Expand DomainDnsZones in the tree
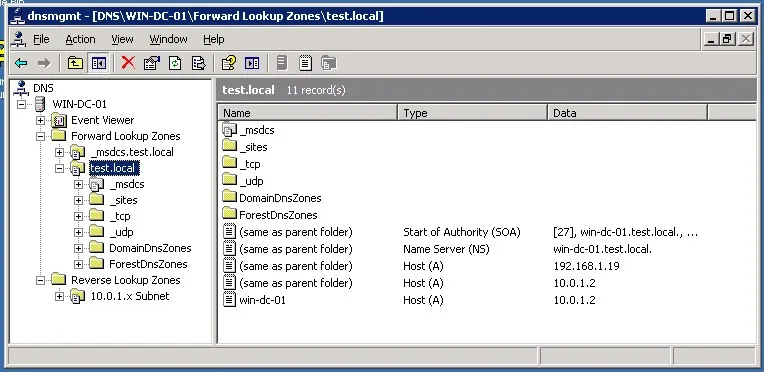The width and height of the screenshot is (764, 372). click(78, 248)
